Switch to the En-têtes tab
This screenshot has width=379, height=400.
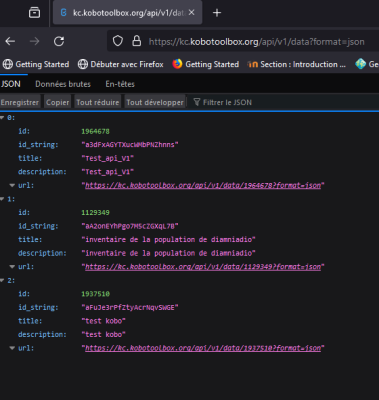click(120, 84)
